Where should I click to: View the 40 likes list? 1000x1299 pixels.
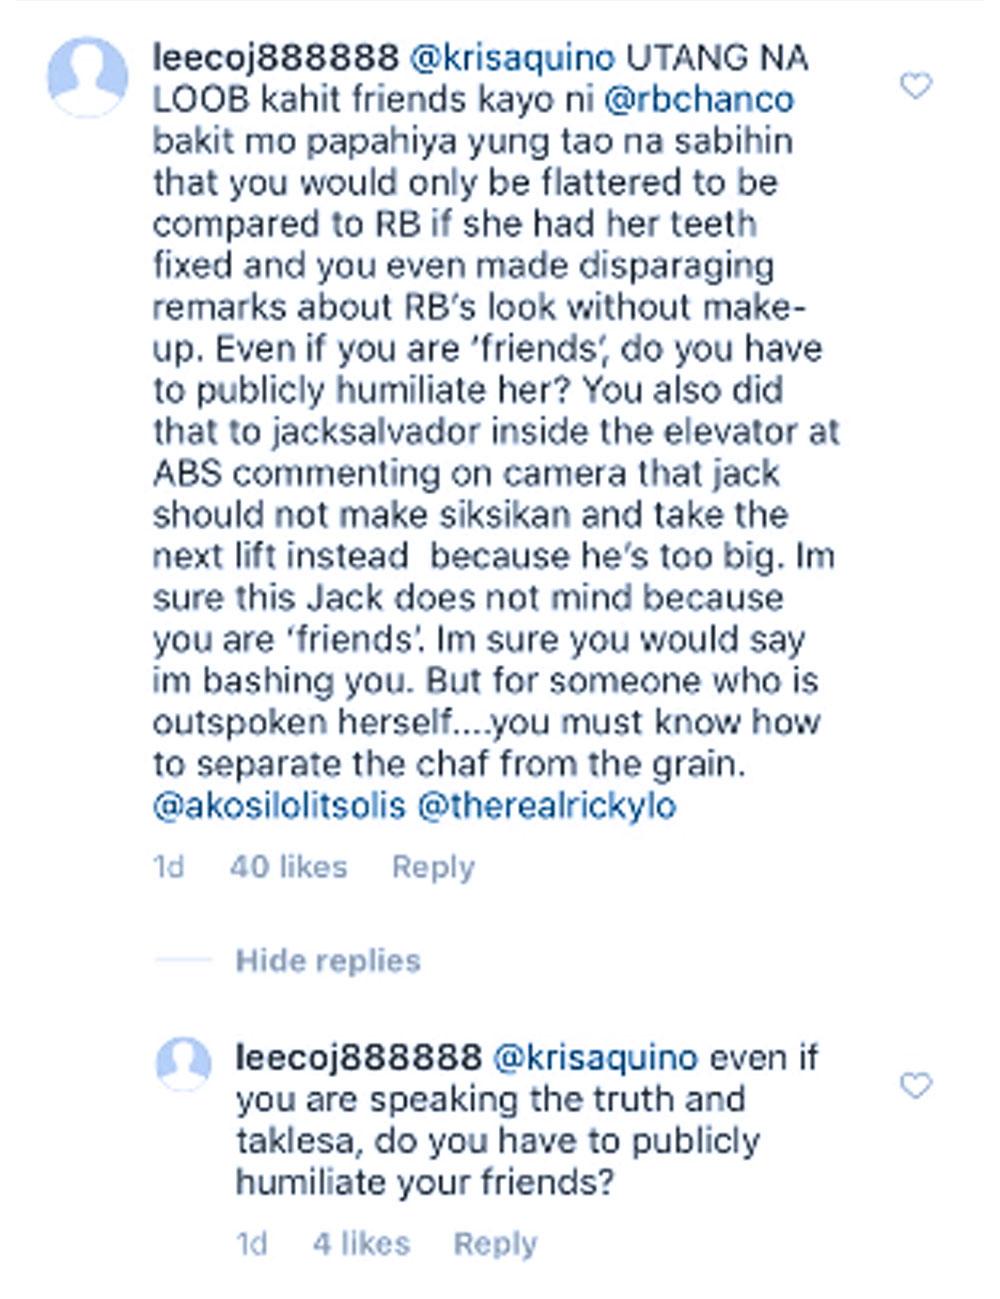288,867
